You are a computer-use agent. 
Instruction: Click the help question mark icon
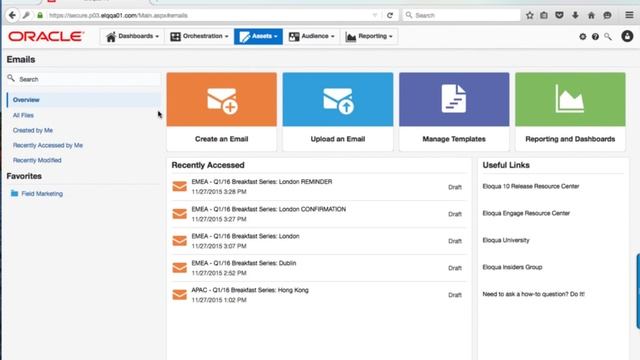(x=595, y=37)
